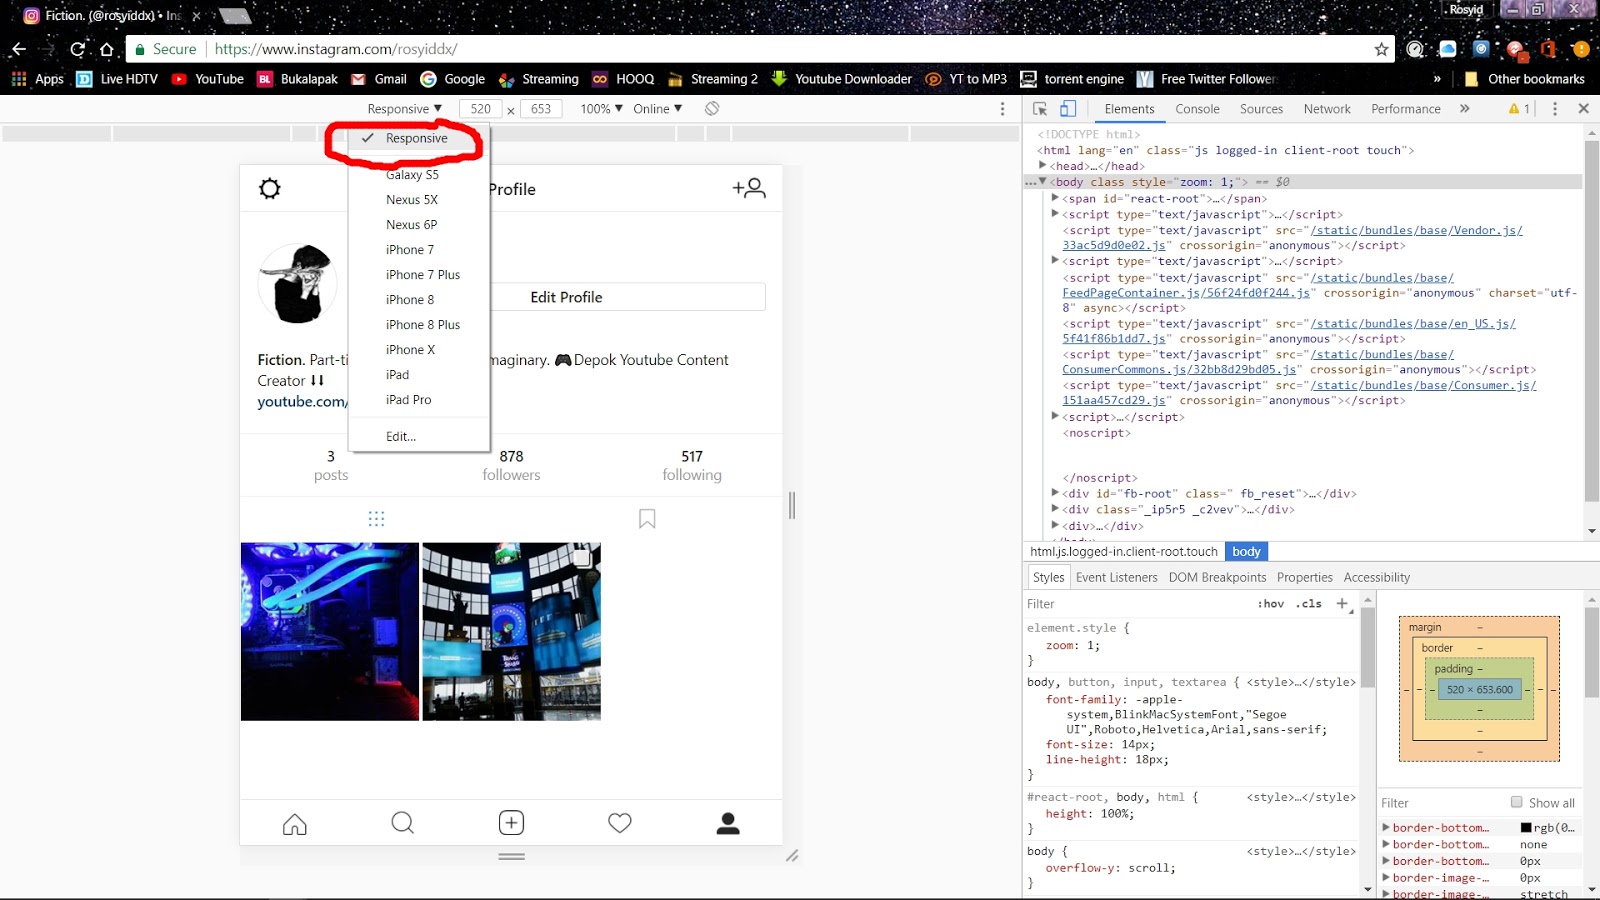
Task: Enable the Show all checkbox
Action: pos(1515,803)
